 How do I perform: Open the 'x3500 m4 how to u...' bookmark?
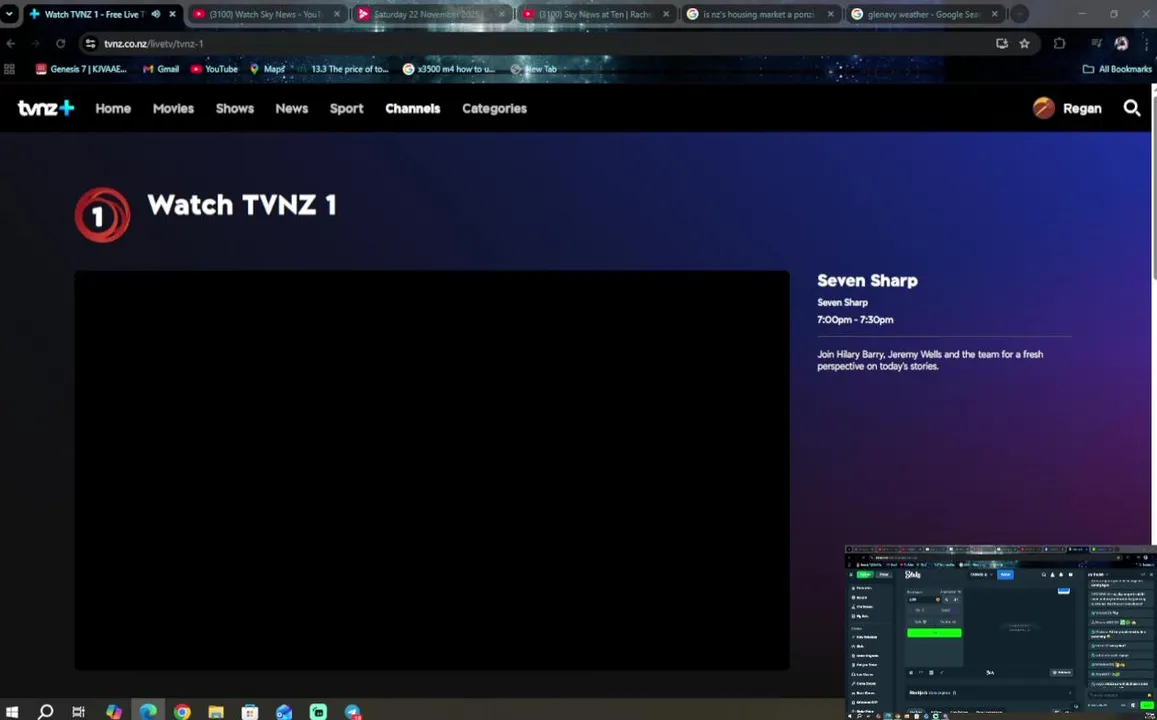[449, 69]
